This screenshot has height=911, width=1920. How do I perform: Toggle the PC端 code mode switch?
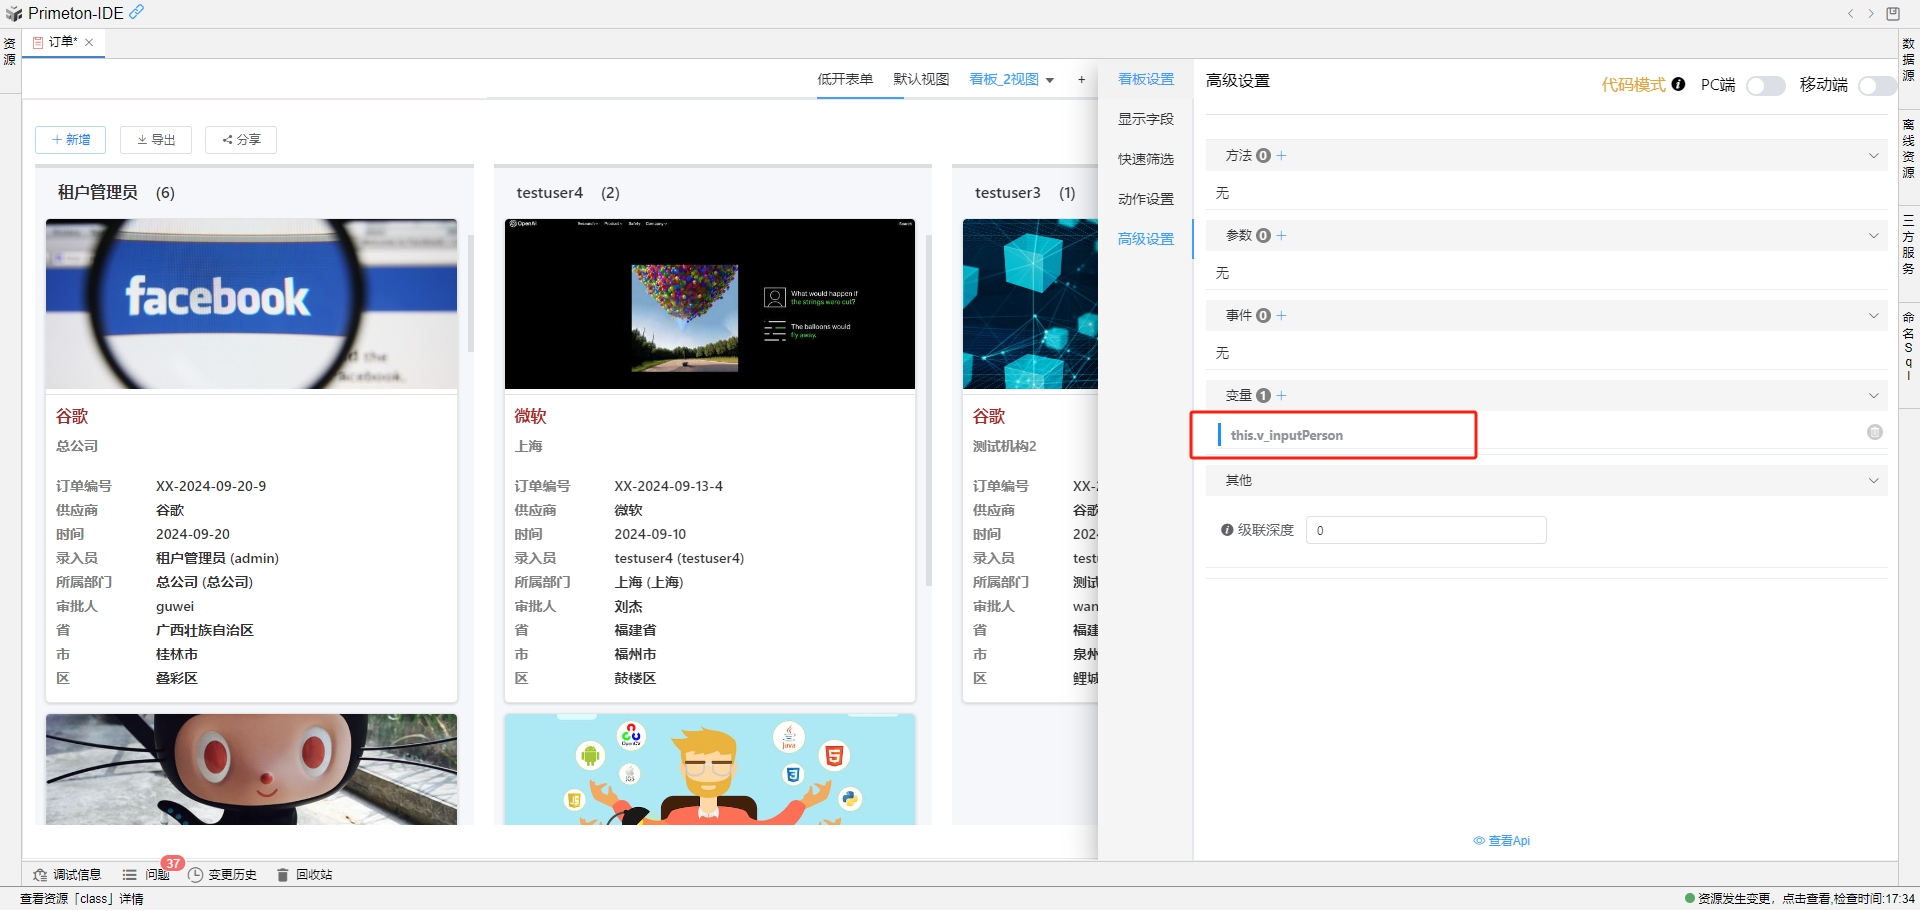[1765, 86]
